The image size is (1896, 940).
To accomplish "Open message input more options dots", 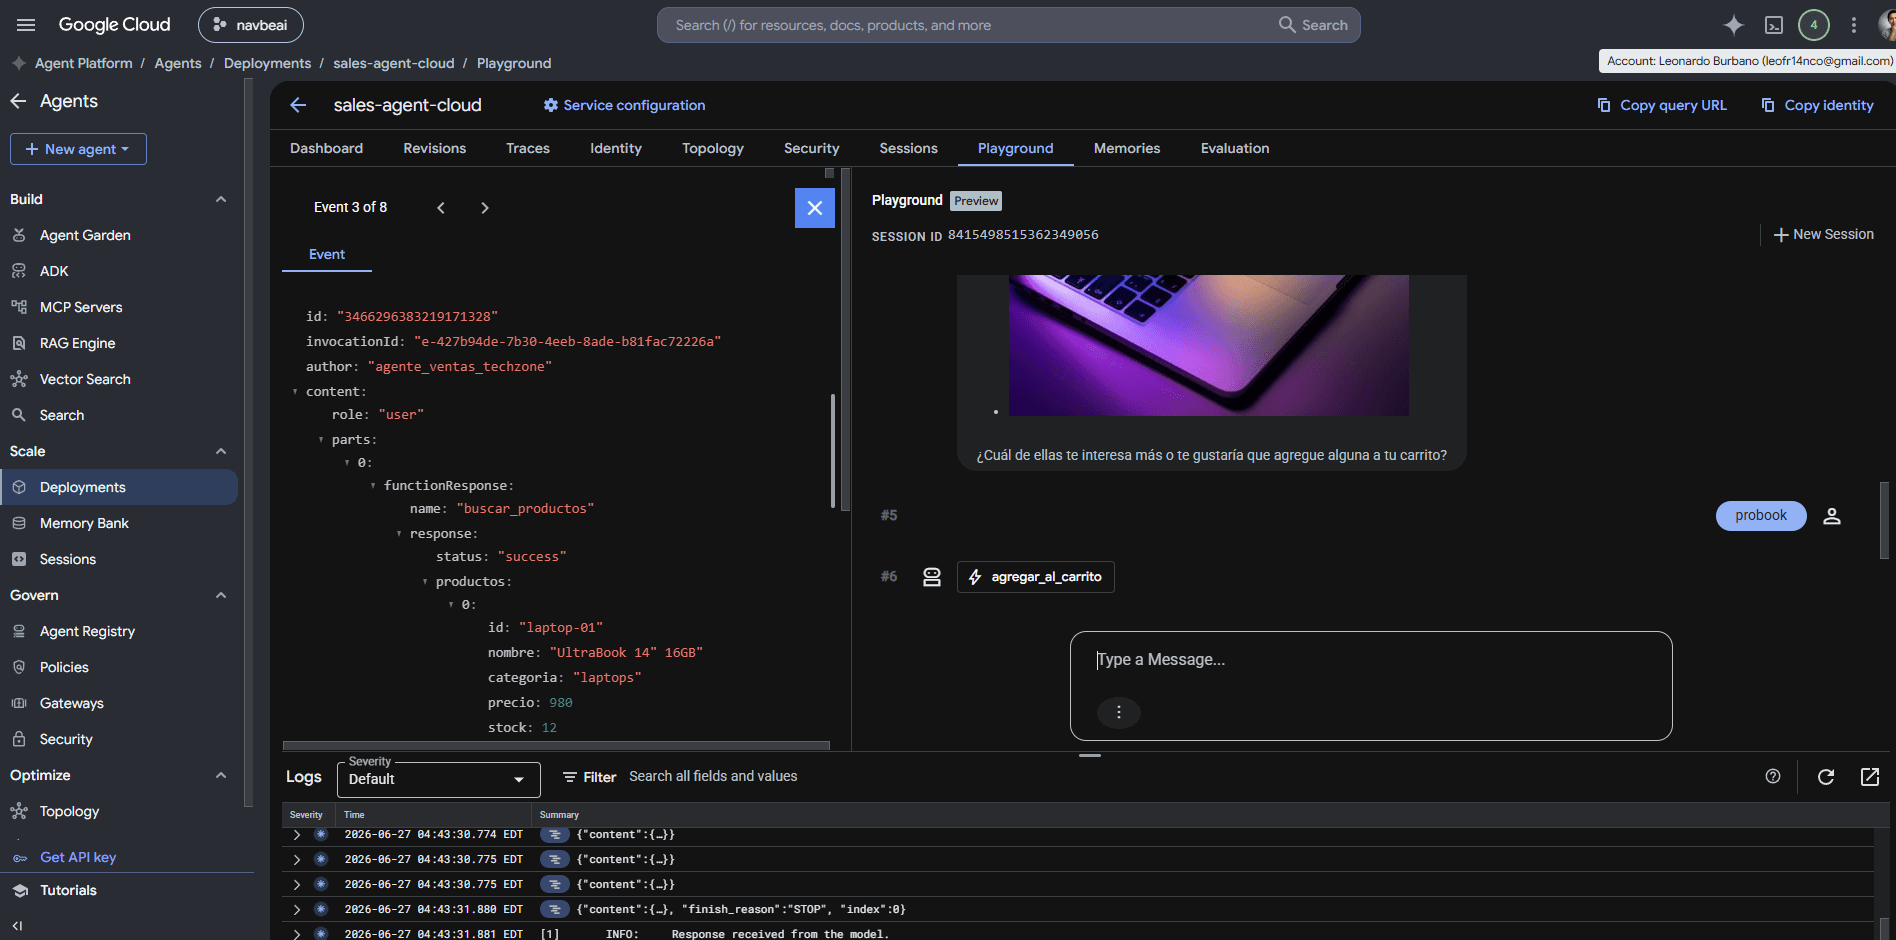I will pyautogui.click(x=1119, y=712).
